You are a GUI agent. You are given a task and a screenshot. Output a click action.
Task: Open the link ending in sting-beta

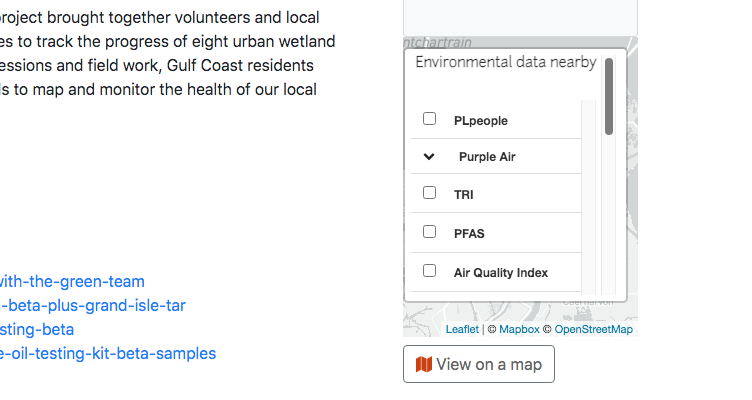tap(37, 329)
